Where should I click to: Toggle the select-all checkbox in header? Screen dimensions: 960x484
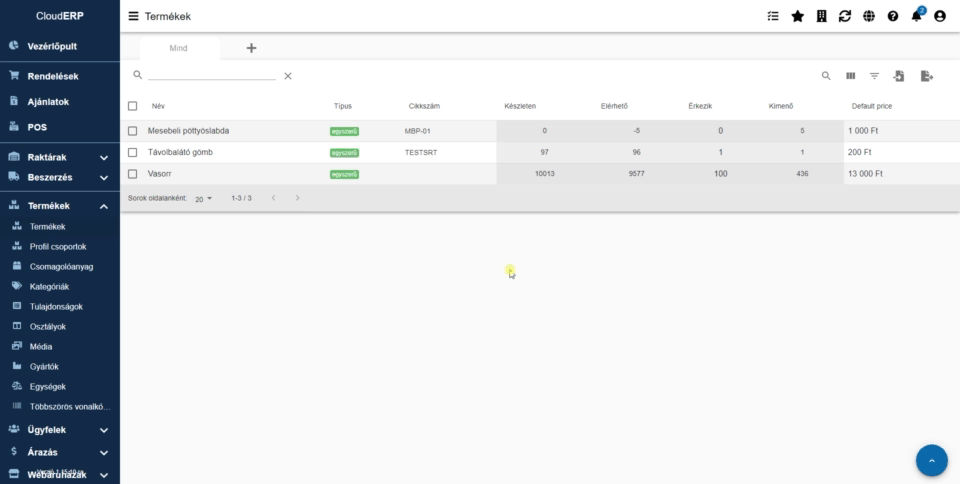132,106
